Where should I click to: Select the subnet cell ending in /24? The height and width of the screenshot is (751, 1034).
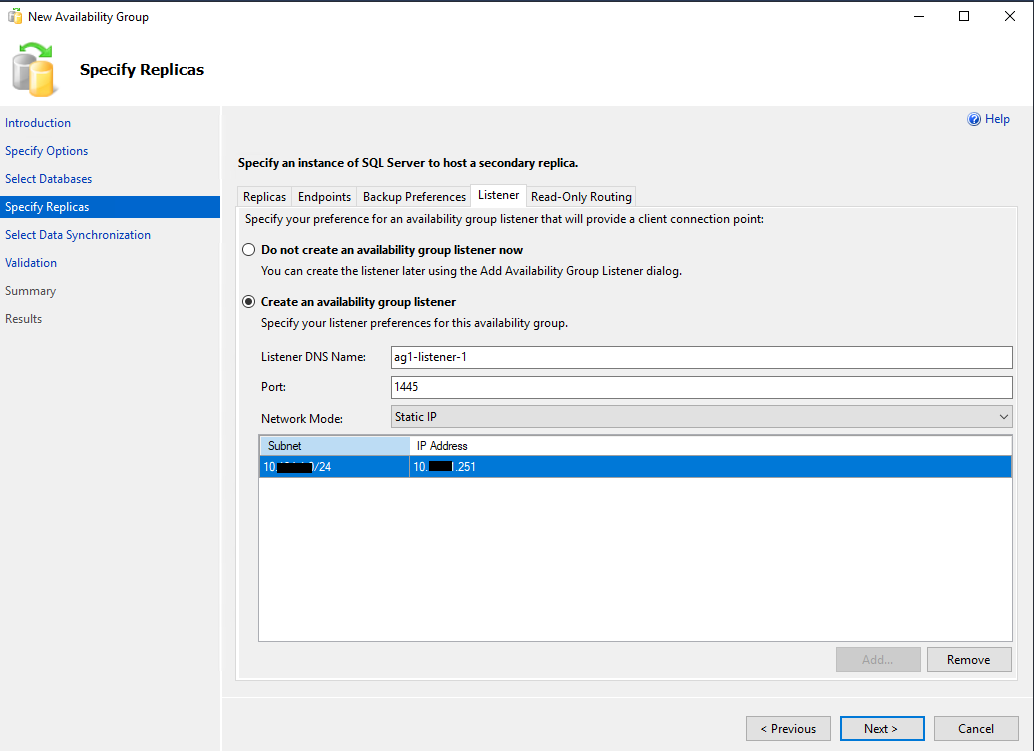pos(334,467)
